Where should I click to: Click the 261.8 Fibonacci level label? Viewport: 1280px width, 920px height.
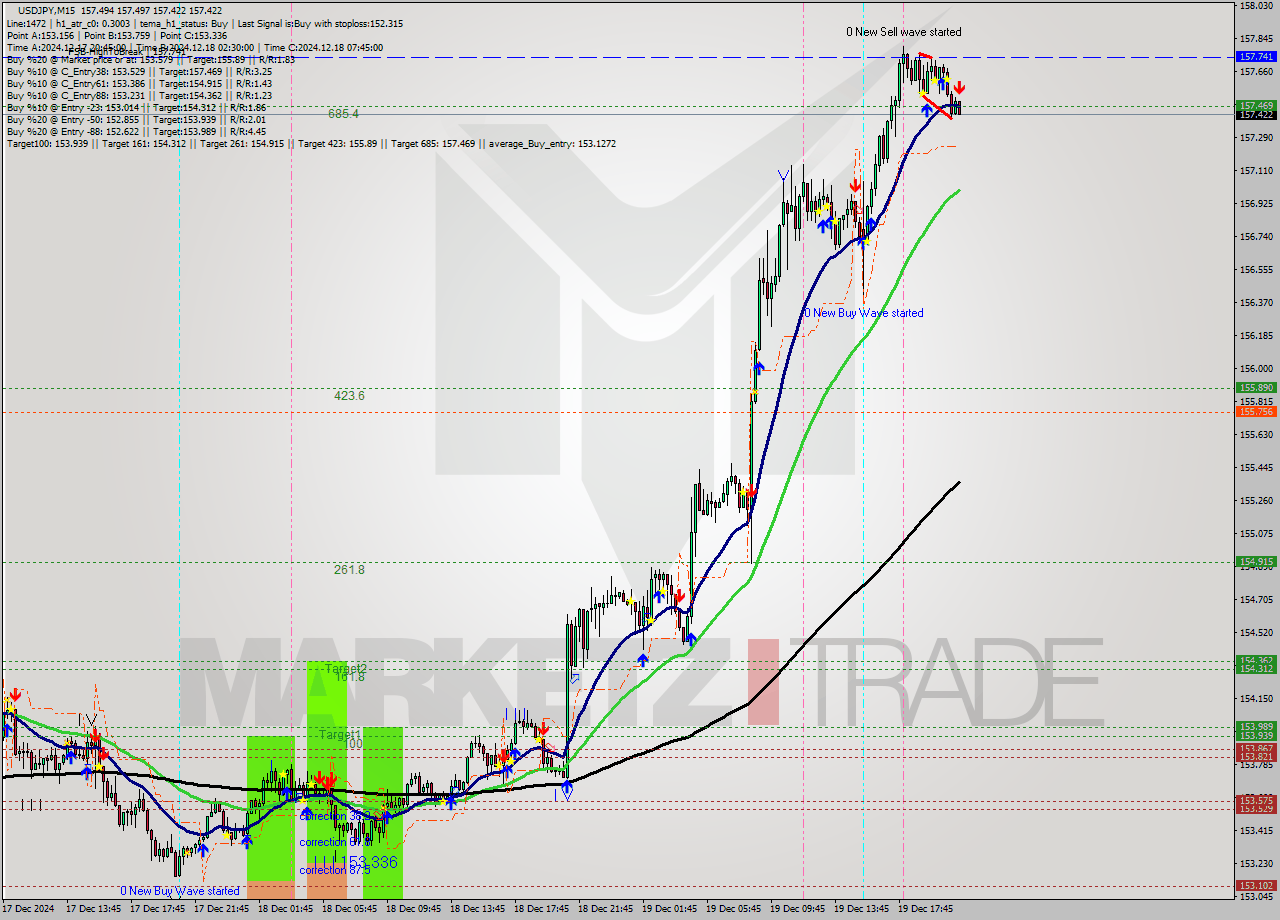[349, 570]
